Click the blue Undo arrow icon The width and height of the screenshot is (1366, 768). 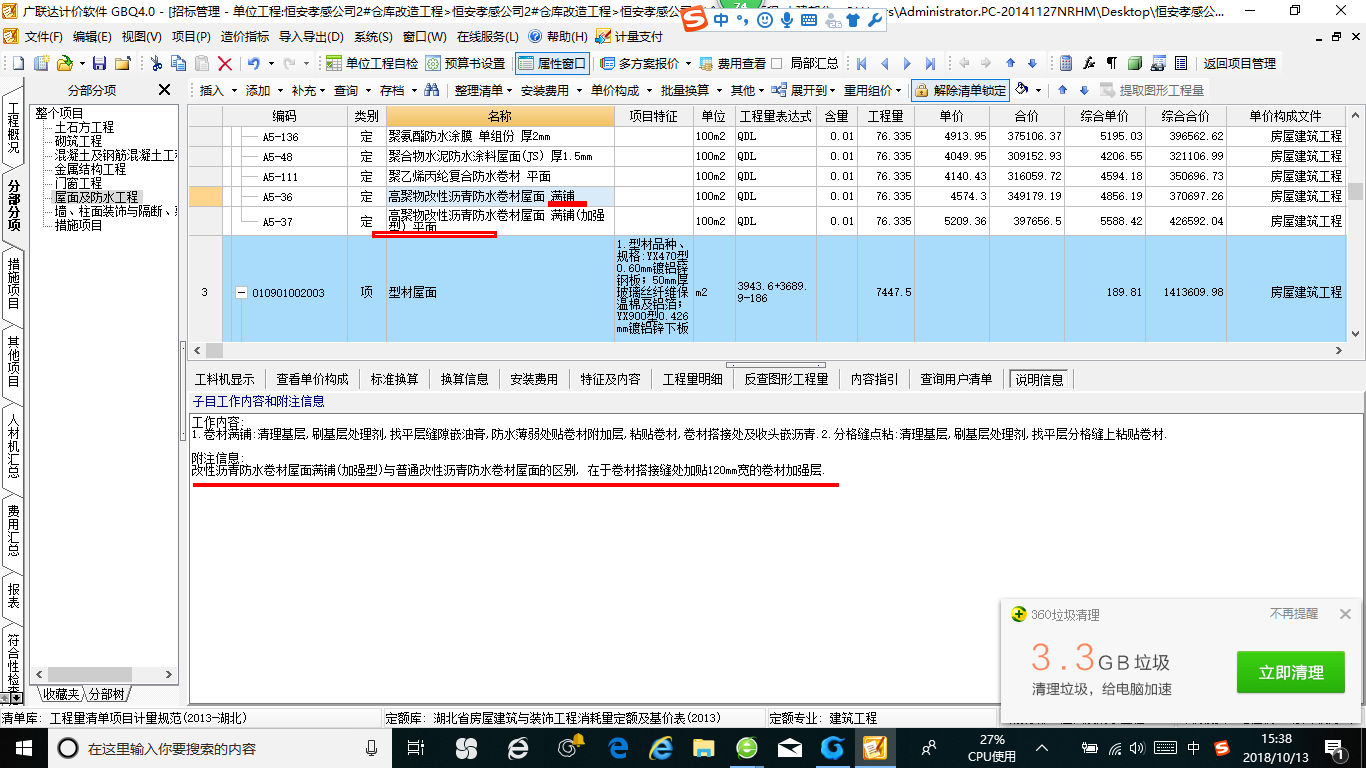point(254,63)
